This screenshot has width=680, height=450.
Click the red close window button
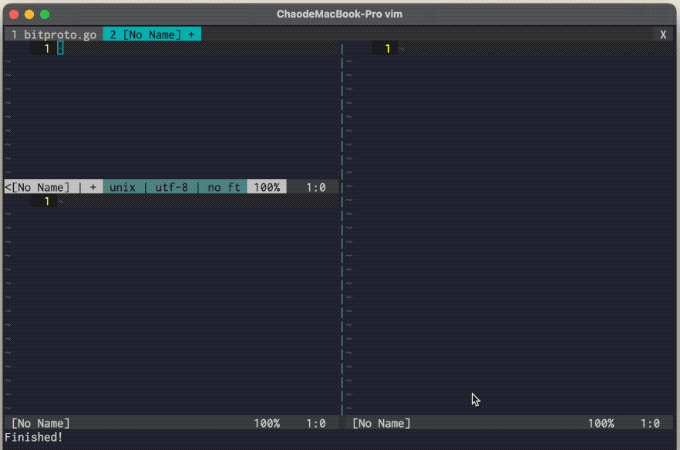[x=13, y=14]
